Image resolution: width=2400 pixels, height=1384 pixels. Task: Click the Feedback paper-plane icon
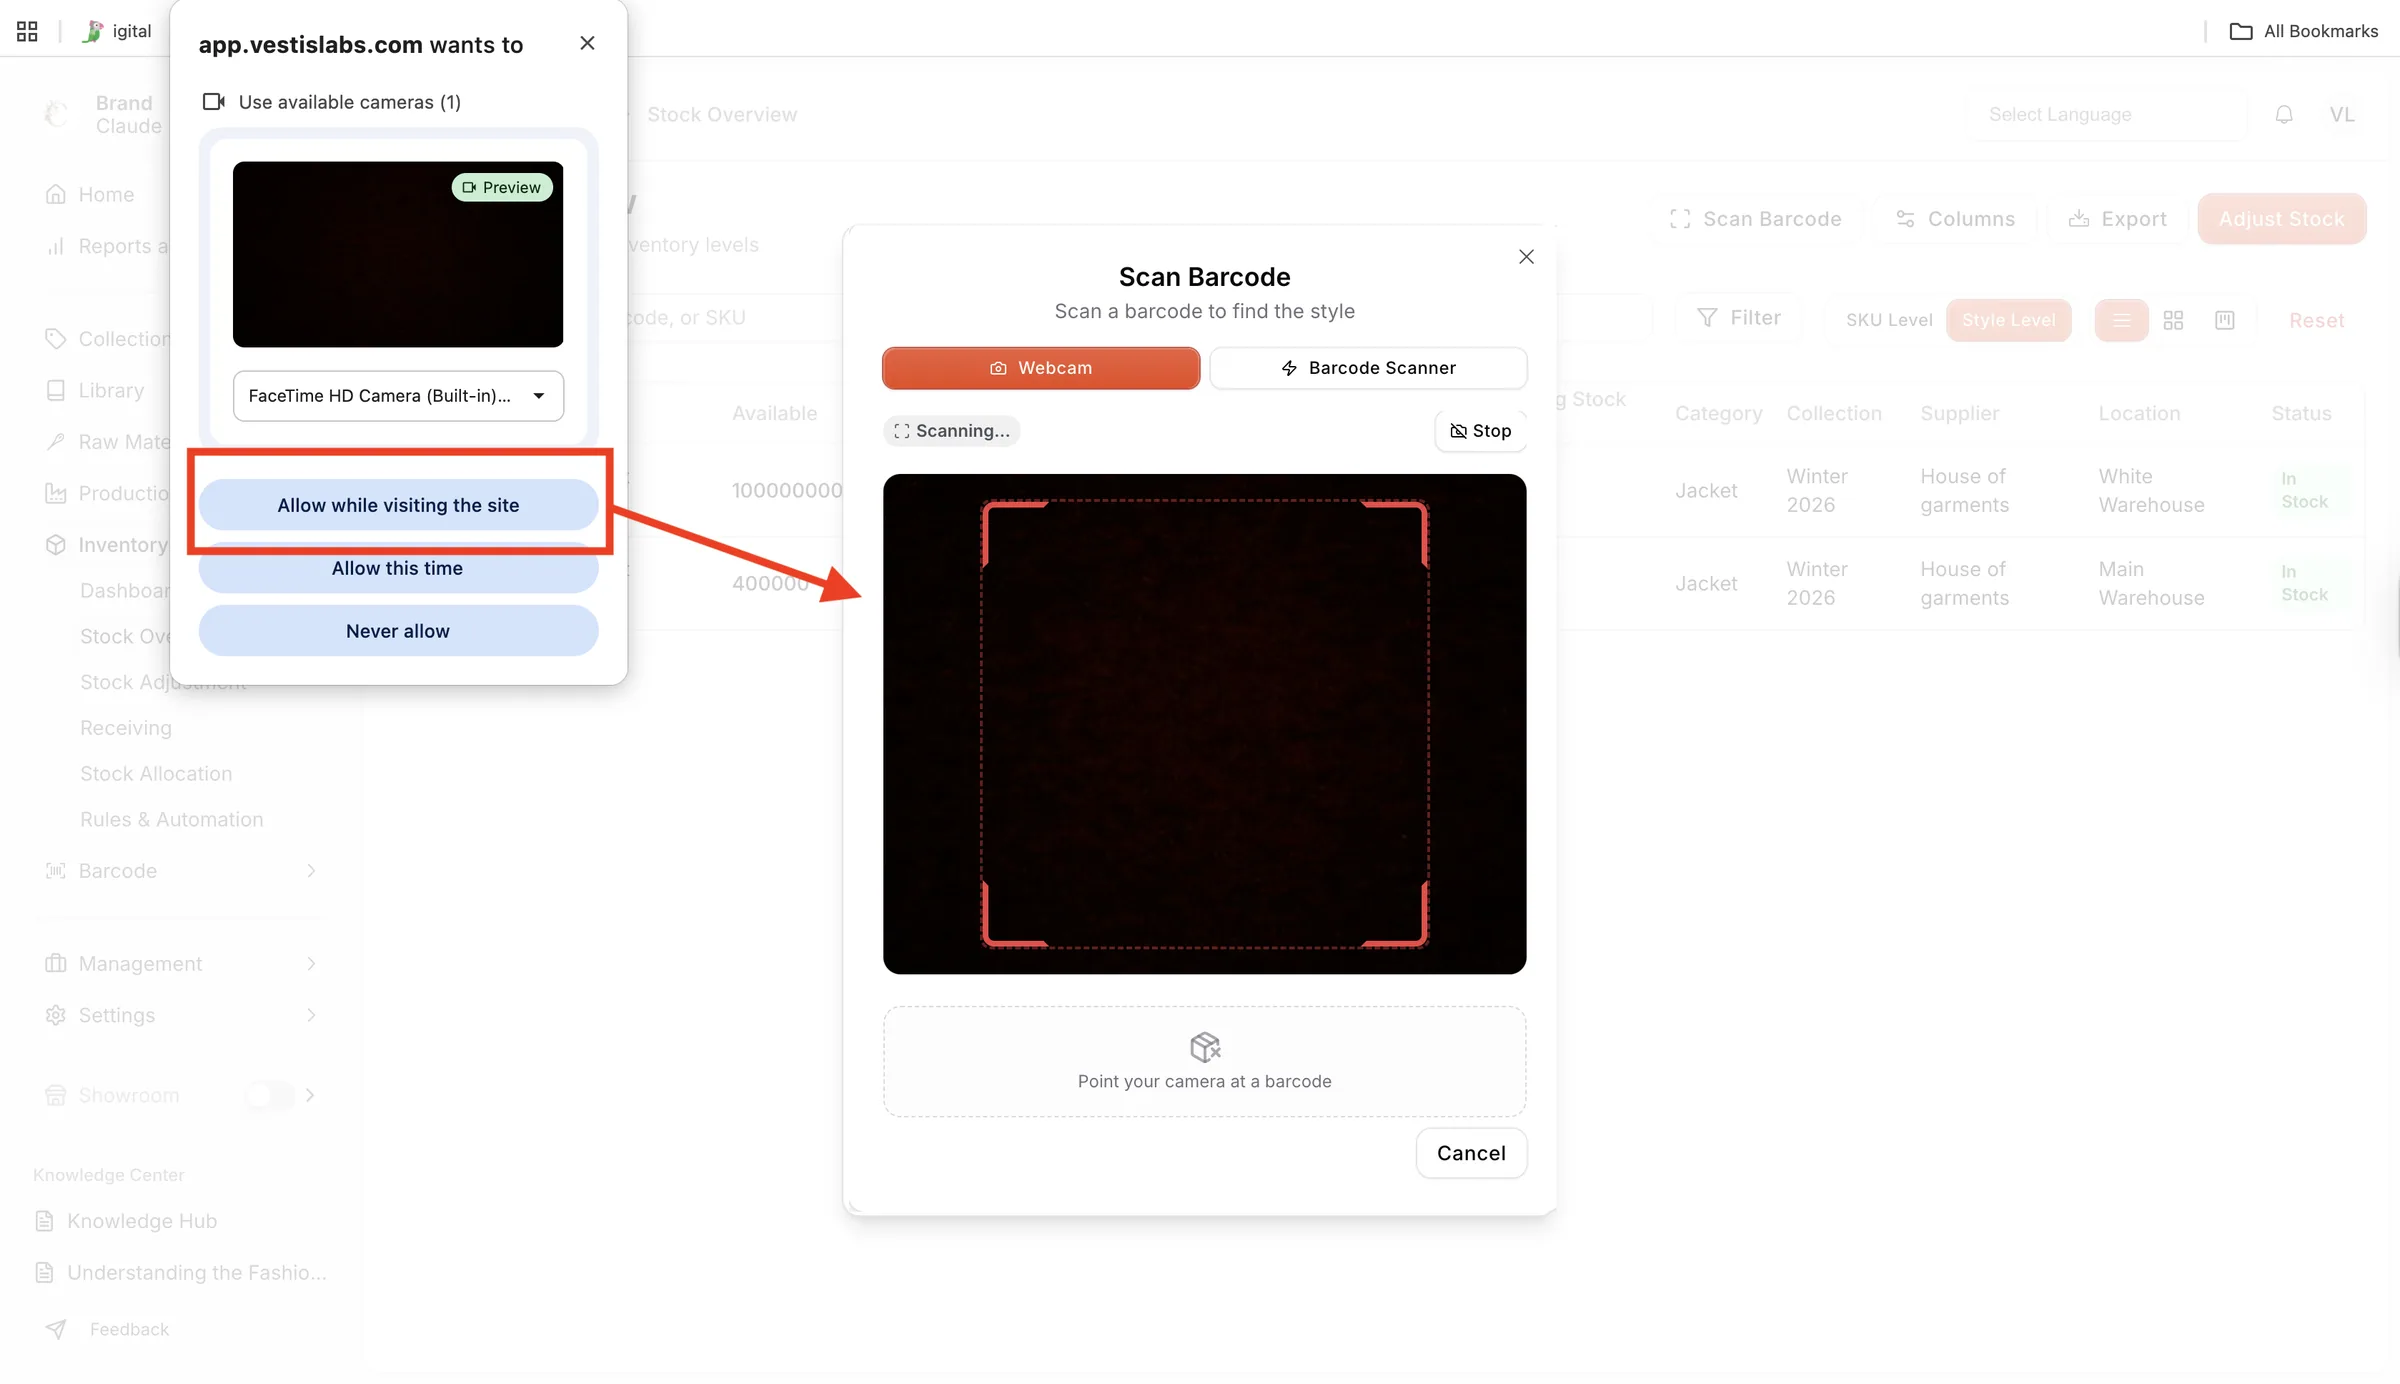click(57, 1329)
